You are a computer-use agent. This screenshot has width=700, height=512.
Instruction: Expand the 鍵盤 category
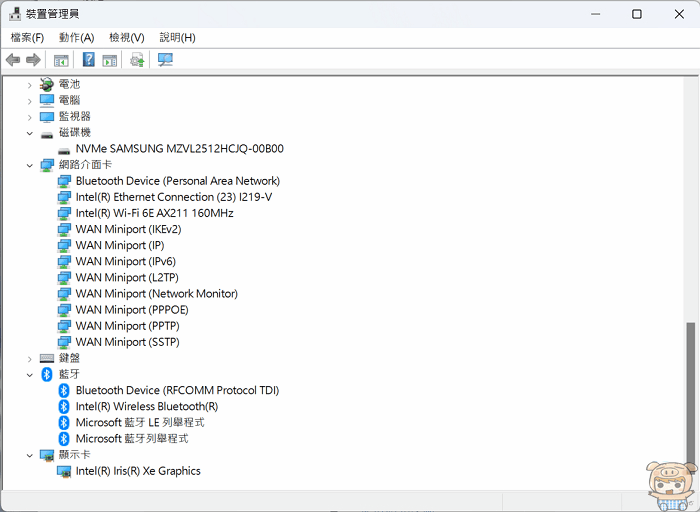[30, 359]
